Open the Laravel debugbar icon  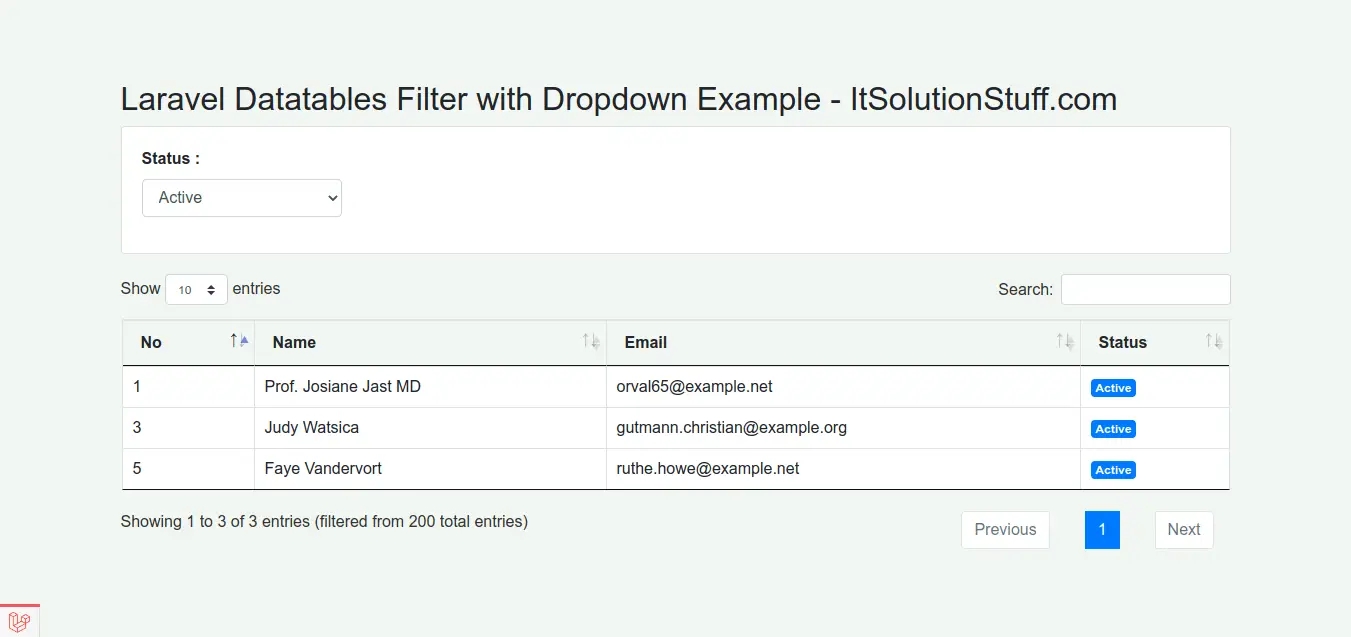point(19,621)
